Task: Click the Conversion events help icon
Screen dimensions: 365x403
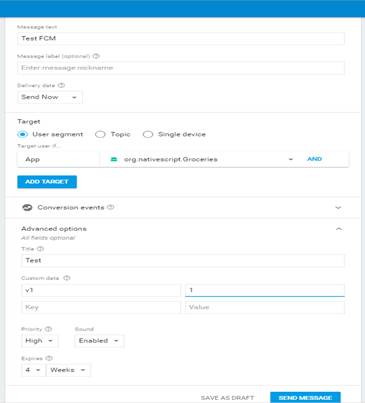Action: [111, 207]
